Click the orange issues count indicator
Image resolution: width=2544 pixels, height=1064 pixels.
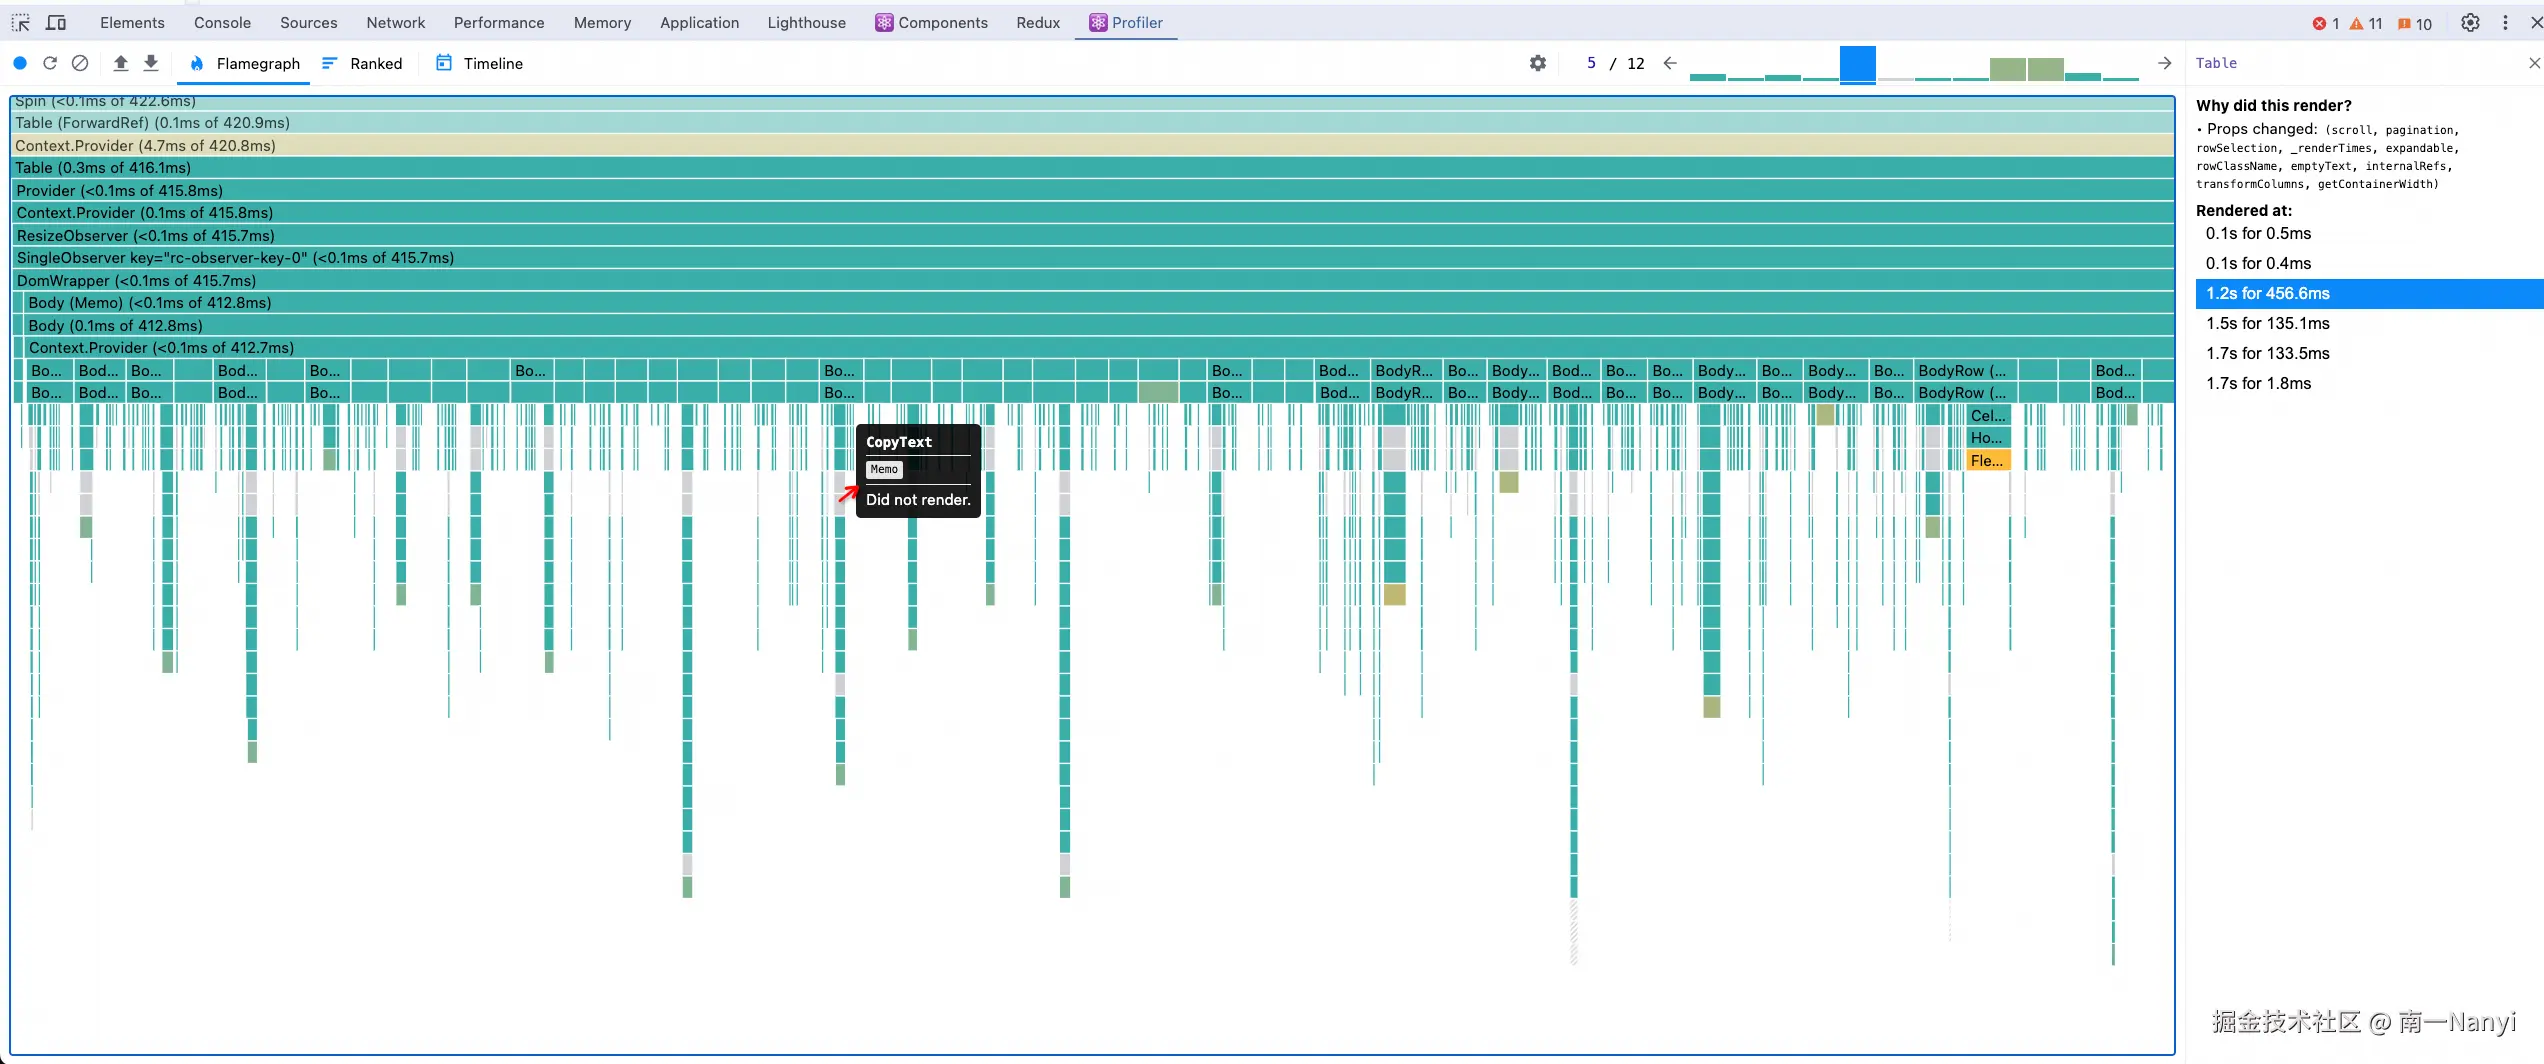coord(2415,24)
